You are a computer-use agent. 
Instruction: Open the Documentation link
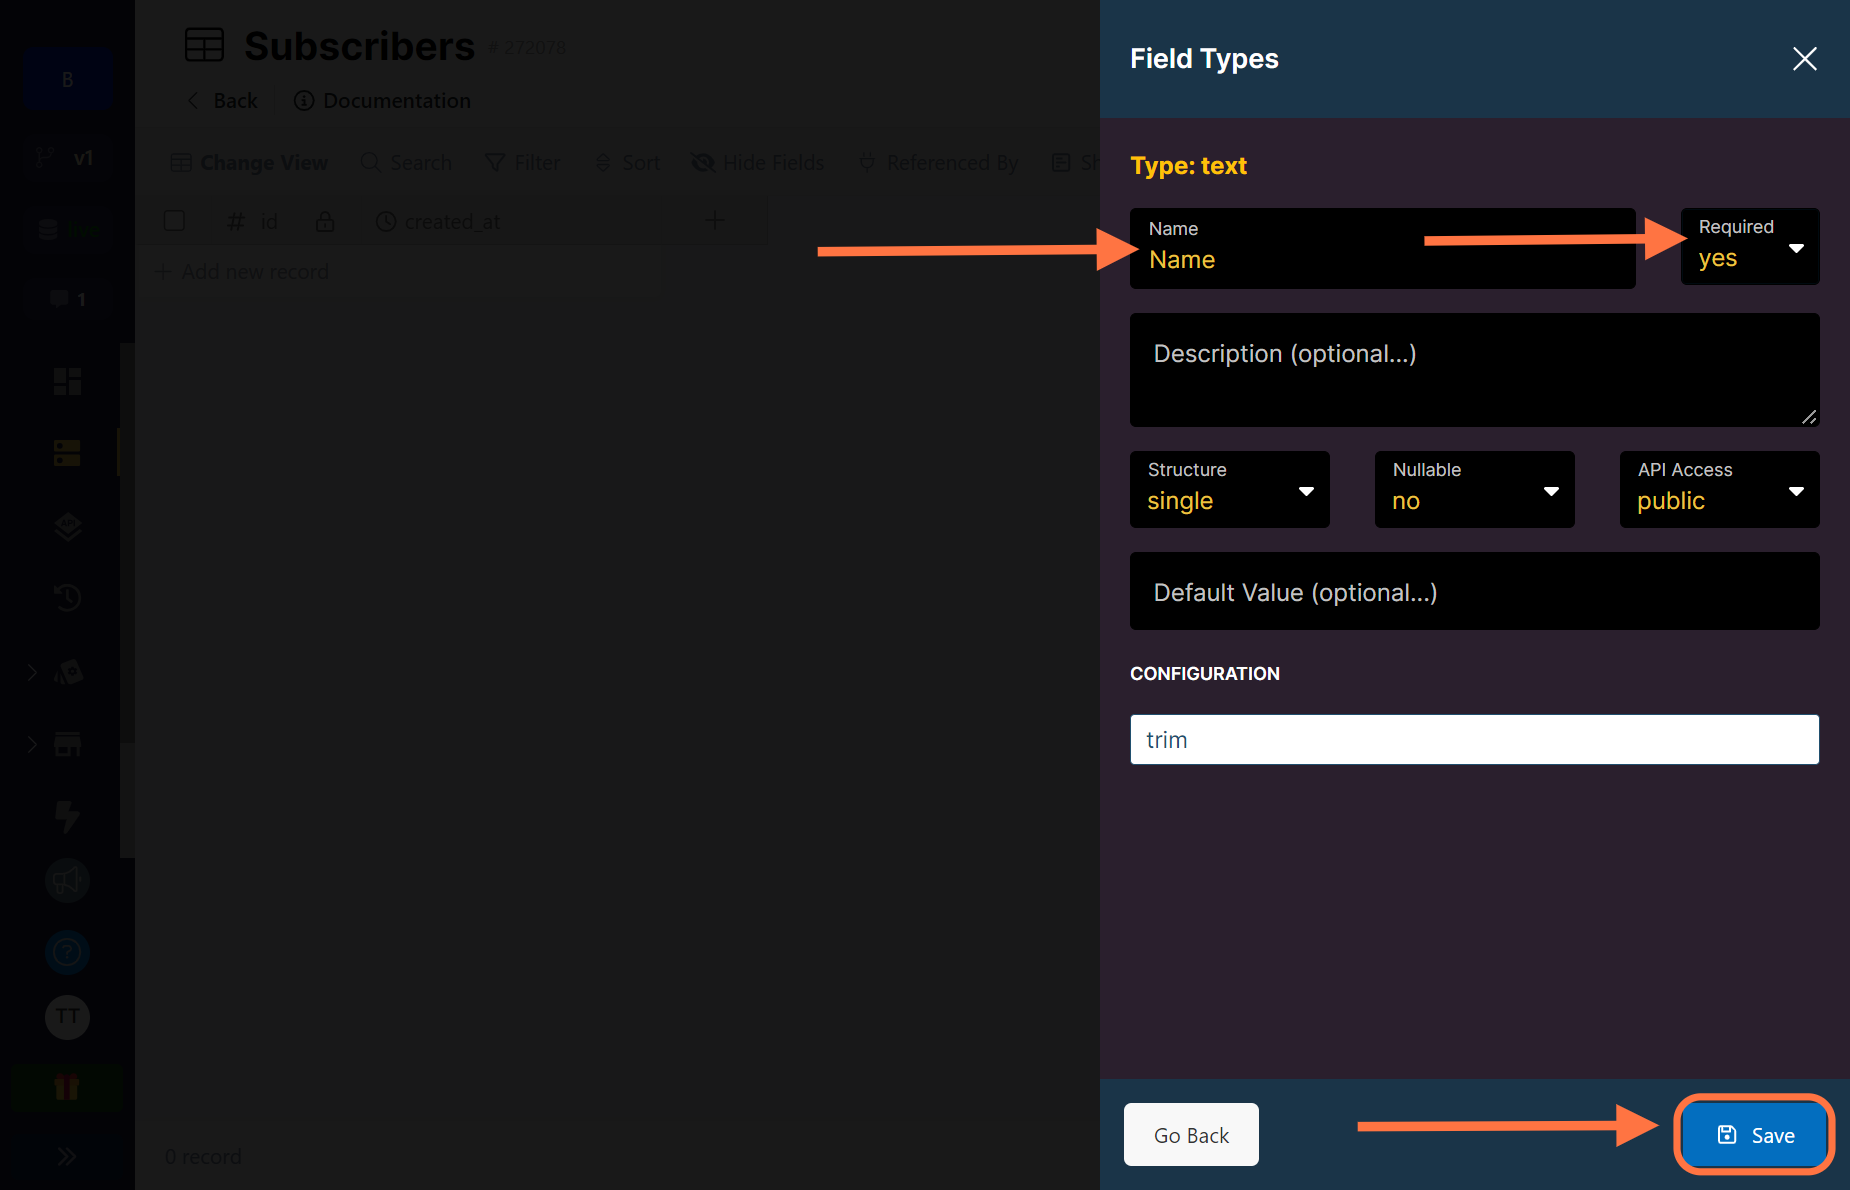coord(382,101)
